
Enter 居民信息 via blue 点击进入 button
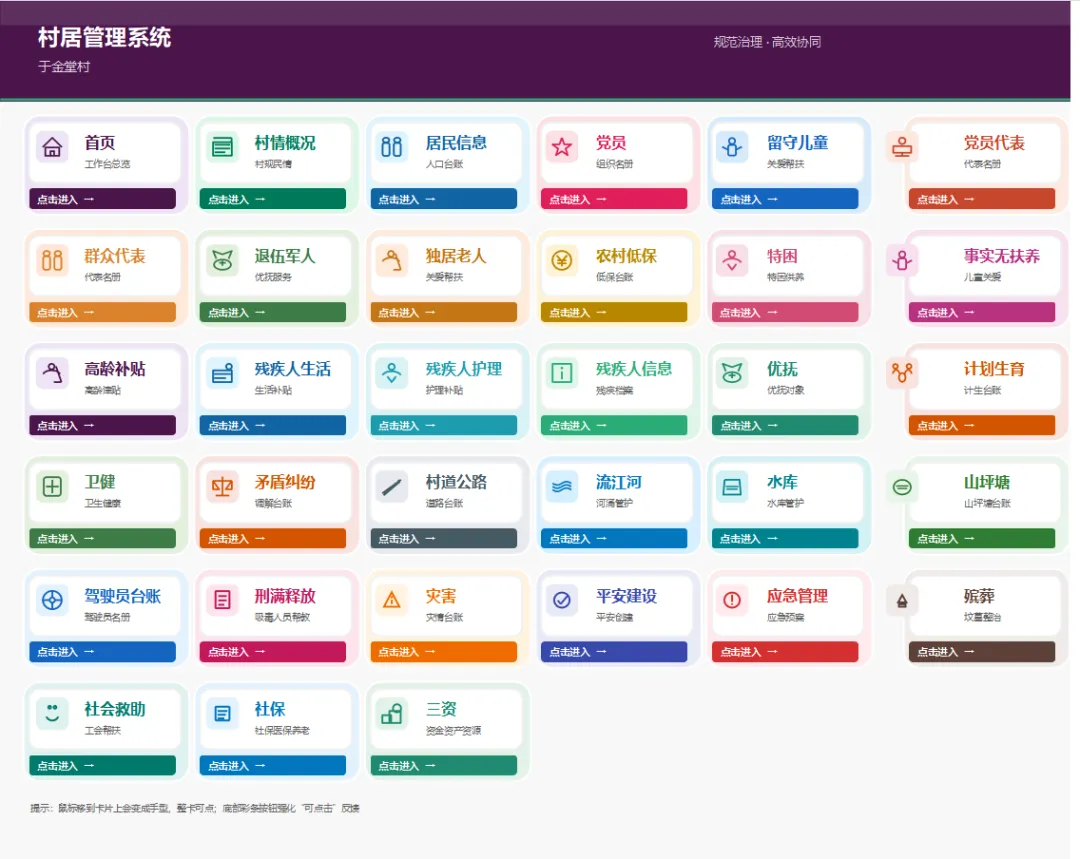(x=444, y=199)
